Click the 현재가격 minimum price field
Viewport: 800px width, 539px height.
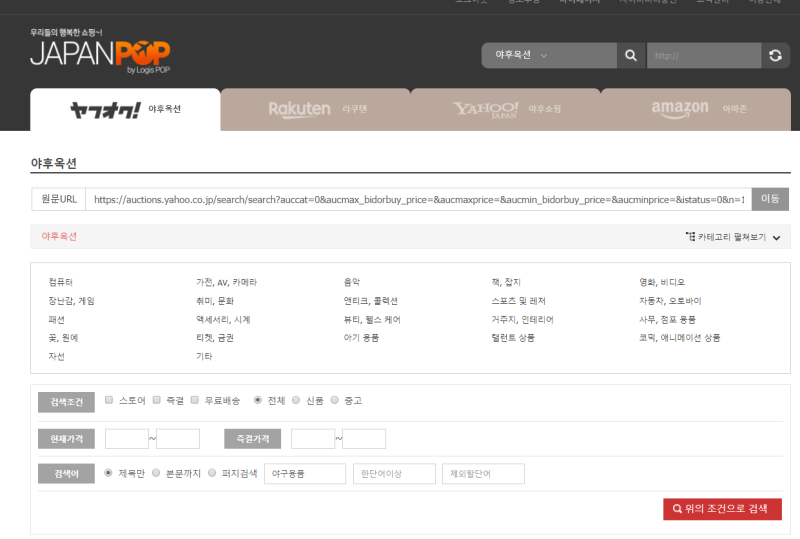tap(127, 439)
